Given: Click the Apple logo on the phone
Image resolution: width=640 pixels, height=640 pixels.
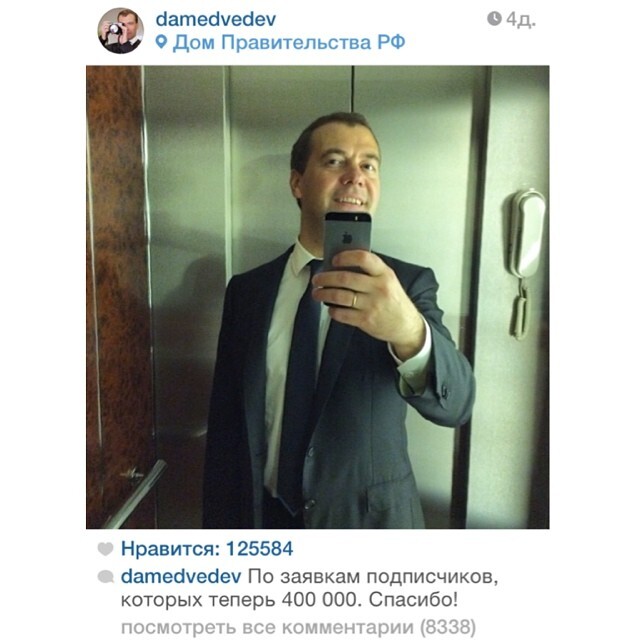Looking at the screenshot, I should pyautogui.click(x=347, y=238).
